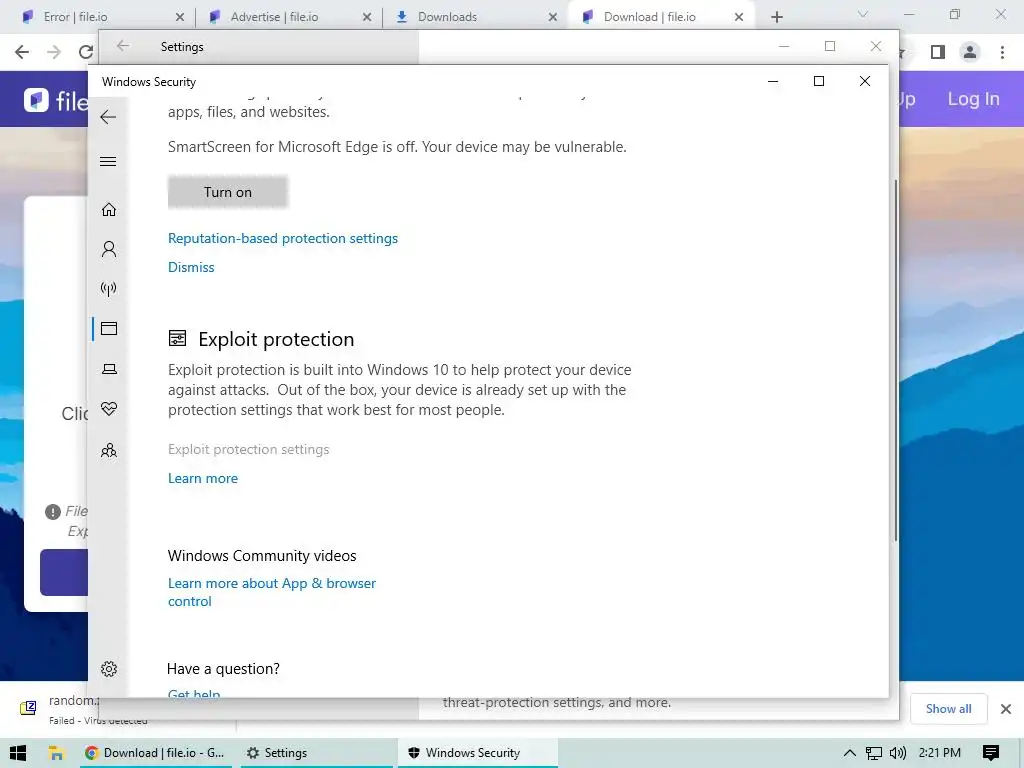The image size is (1024, 768).
Task: Open Device security laptop icon
Action: pos(109,369)
